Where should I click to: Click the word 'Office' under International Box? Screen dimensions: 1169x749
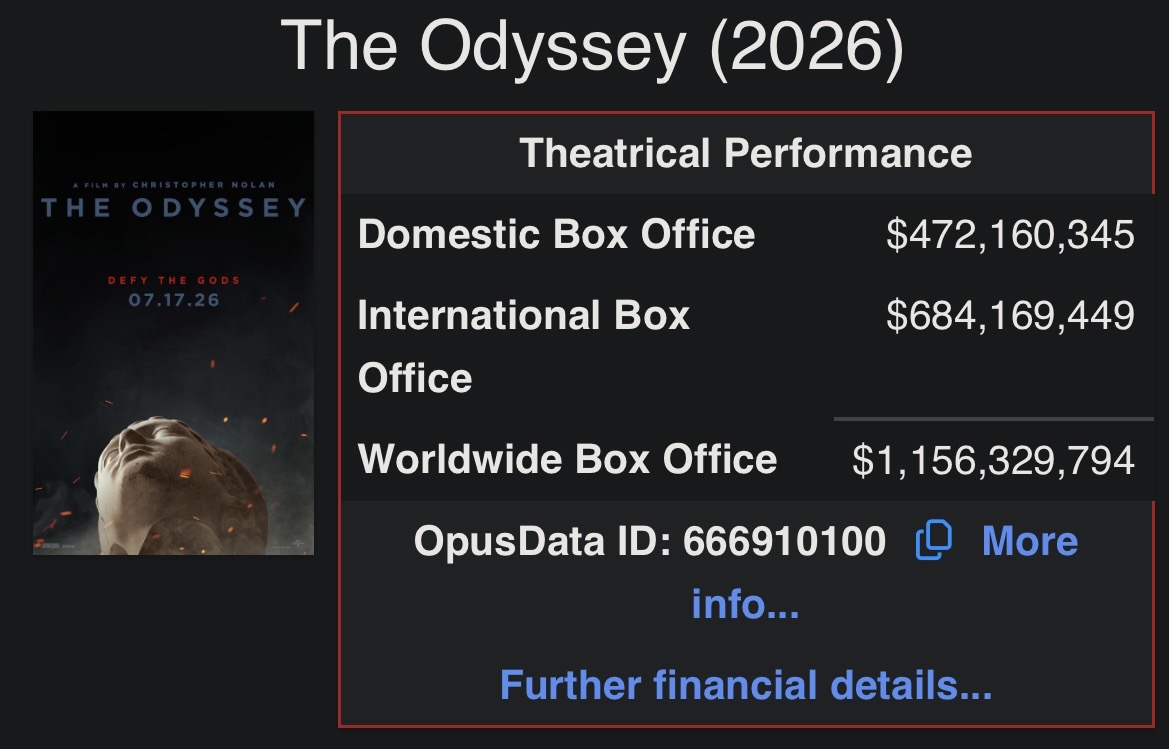coord(415,378)
